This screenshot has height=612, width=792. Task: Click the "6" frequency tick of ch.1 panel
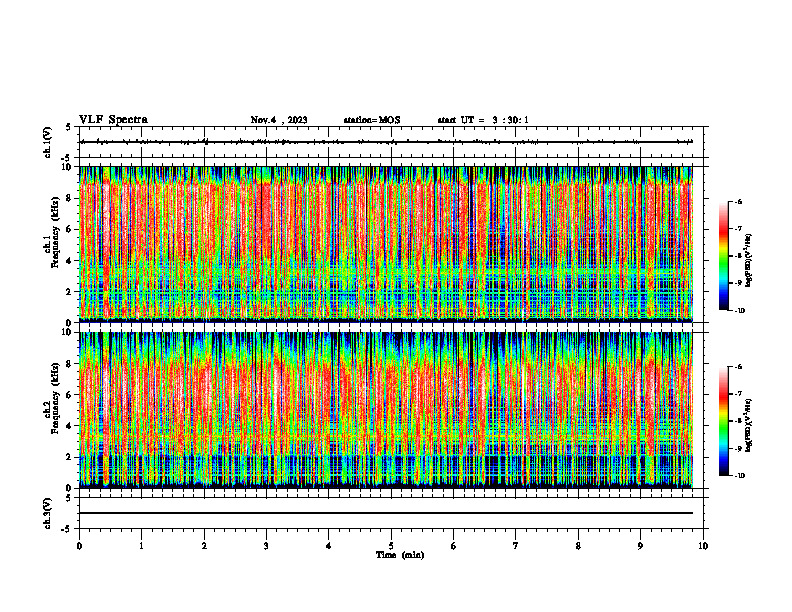coord(70,230)
